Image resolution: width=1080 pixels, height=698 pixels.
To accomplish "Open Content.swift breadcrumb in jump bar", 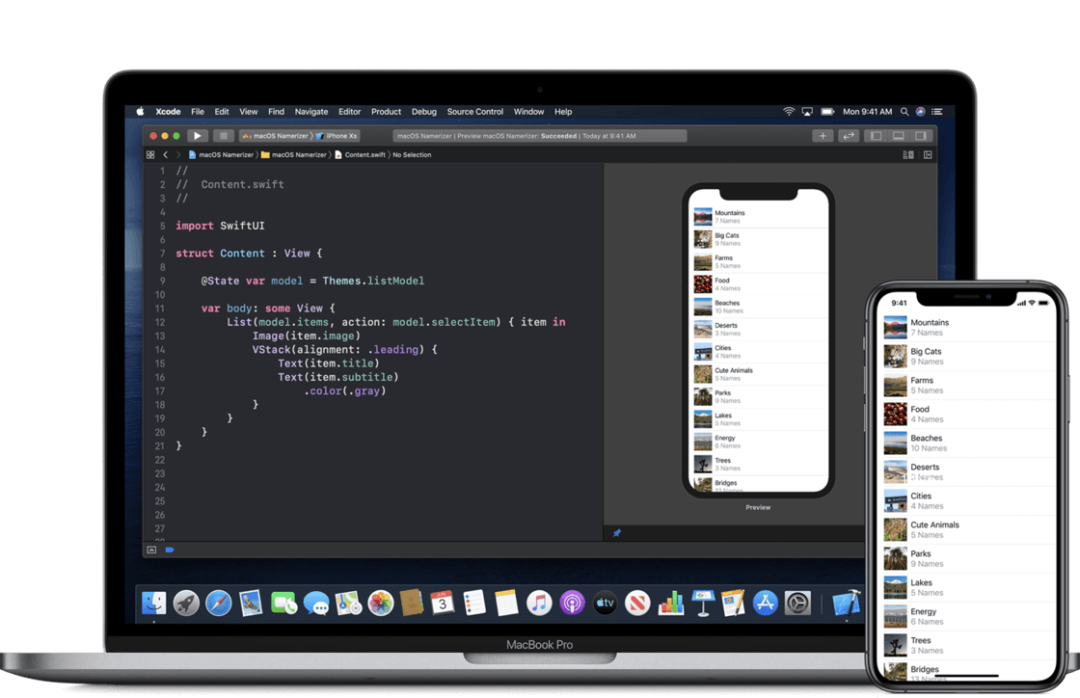I will 360,155.
